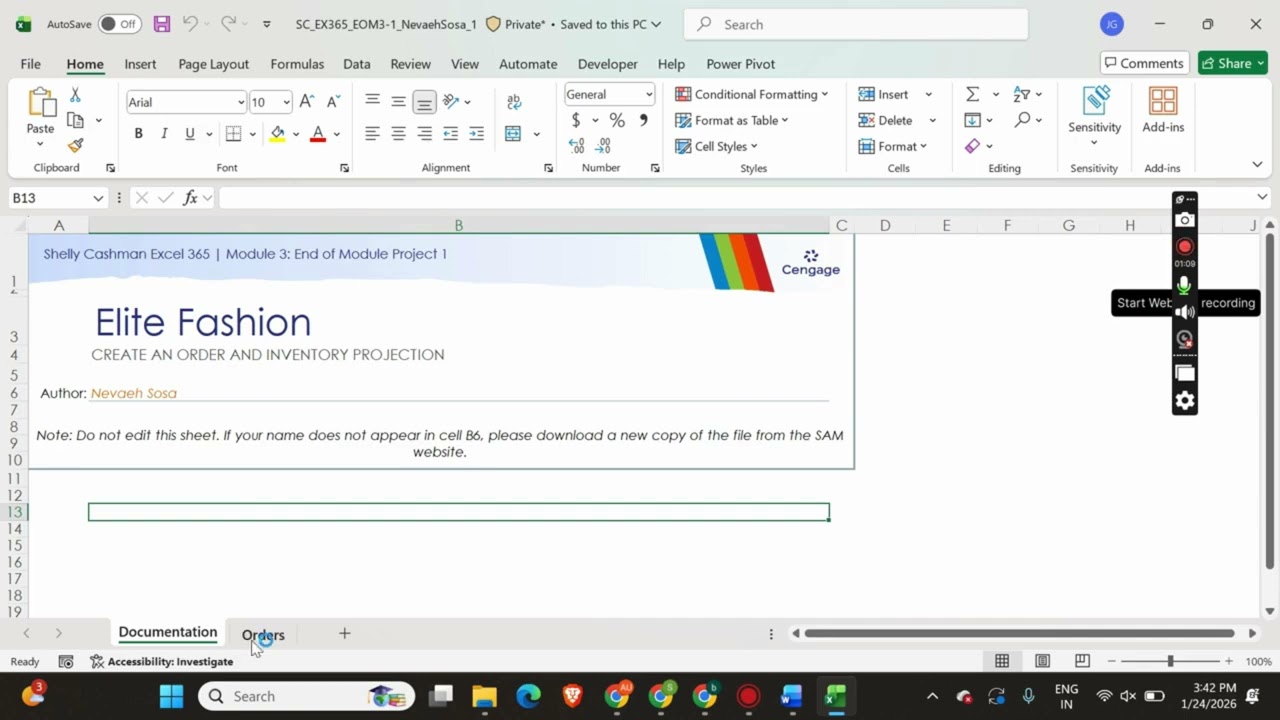Viewport: 1280px width, 720px height.
Task: Open Borders dropdown arrow
Action: (x=252, y=133)
